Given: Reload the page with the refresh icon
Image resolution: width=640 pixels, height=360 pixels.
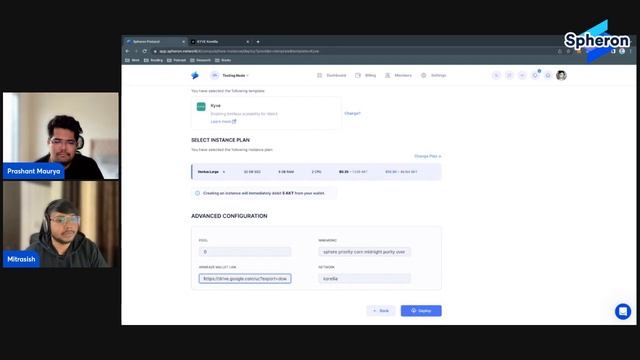Looking at the screenshot, I should pyautogui.click(x=144, y=51).
